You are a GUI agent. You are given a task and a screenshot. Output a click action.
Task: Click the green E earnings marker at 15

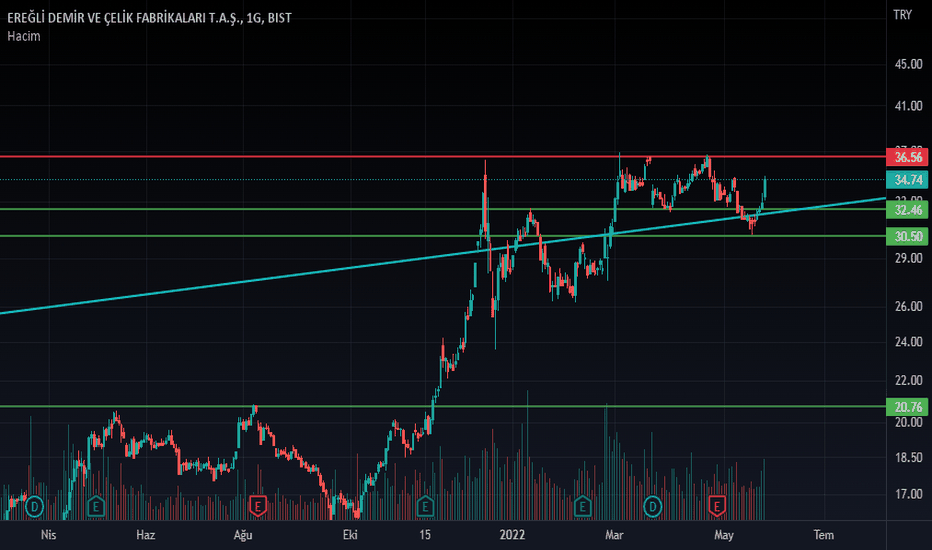click(x=425, y=507)
